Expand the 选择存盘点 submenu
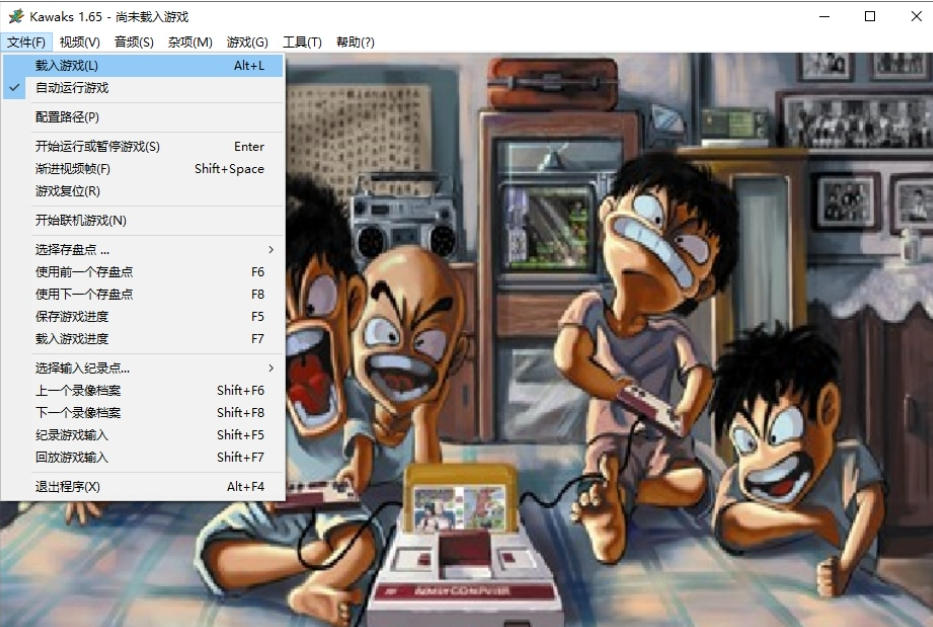Screen dimensions: 933x627 coord(143,250)
